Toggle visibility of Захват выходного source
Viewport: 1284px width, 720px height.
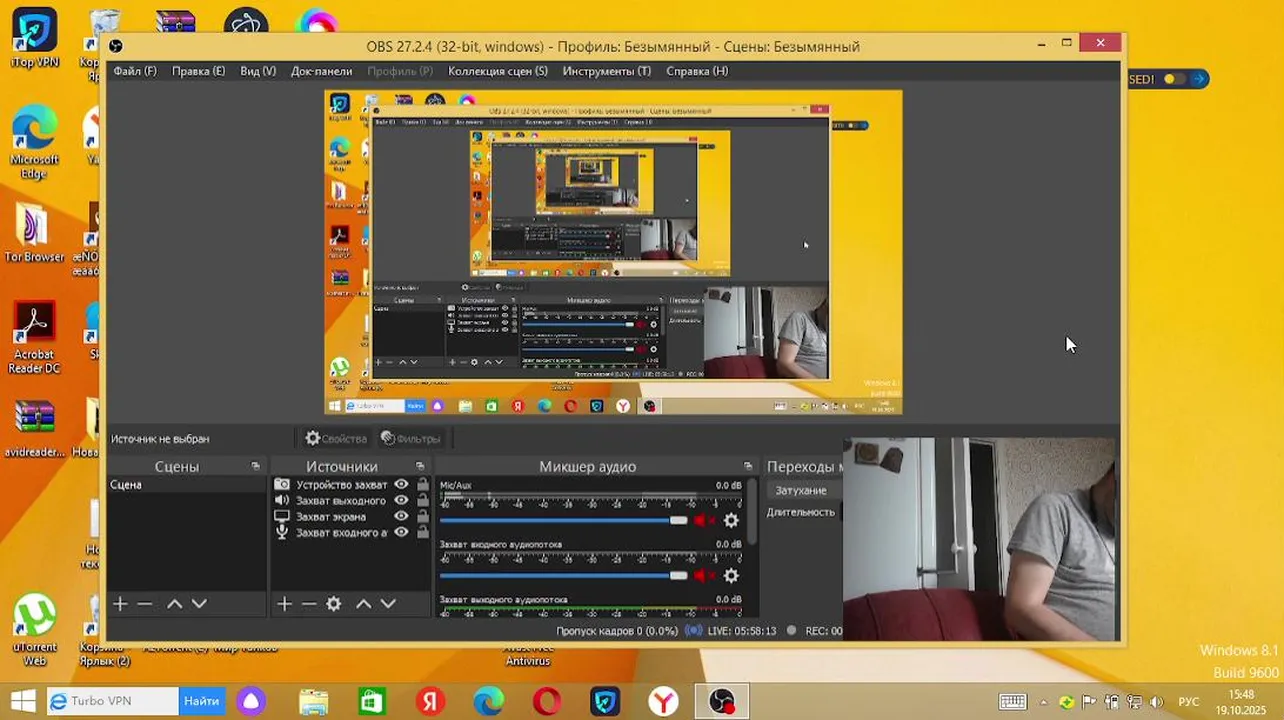tap(401, 501)
